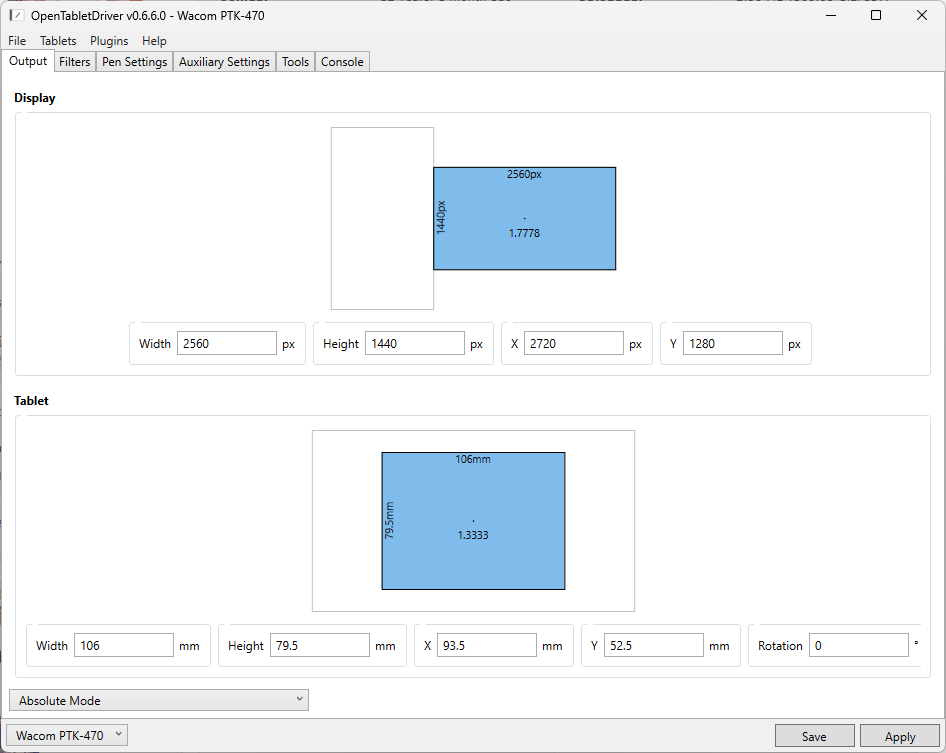The height and width of the screenshot is (753, 946).
Task: Open the Auxiliary Settings tab
Action: (x=224, y=62)
